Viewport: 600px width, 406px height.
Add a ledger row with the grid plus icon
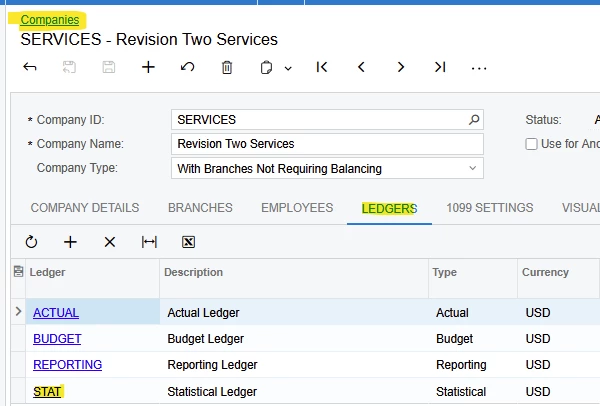pyautogui.click(x=70, y=242)
